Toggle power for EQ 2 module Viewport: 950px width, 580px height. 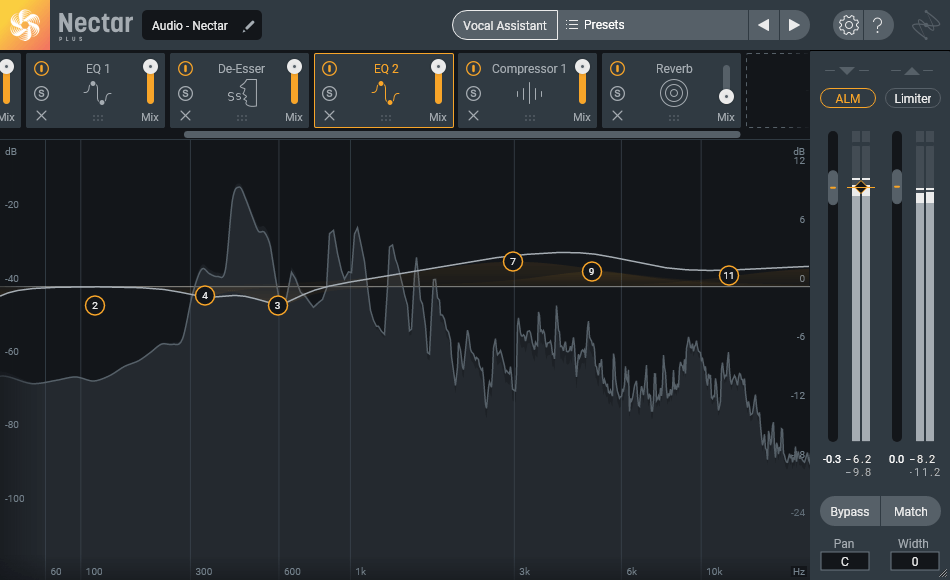click(330, 68)
